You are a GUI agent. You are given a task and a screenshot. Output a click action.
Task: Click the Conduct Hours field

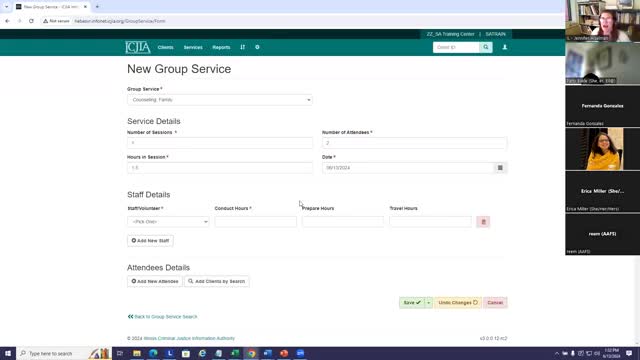(256, 222)
